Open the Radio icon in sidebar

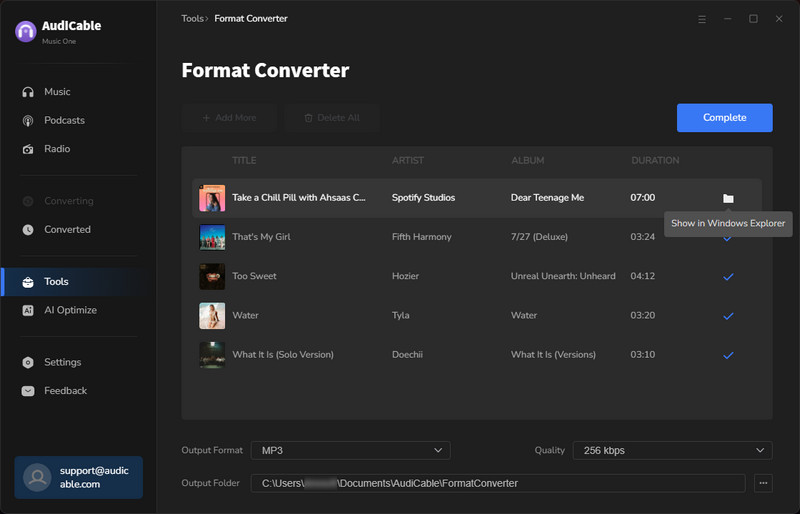28,149
